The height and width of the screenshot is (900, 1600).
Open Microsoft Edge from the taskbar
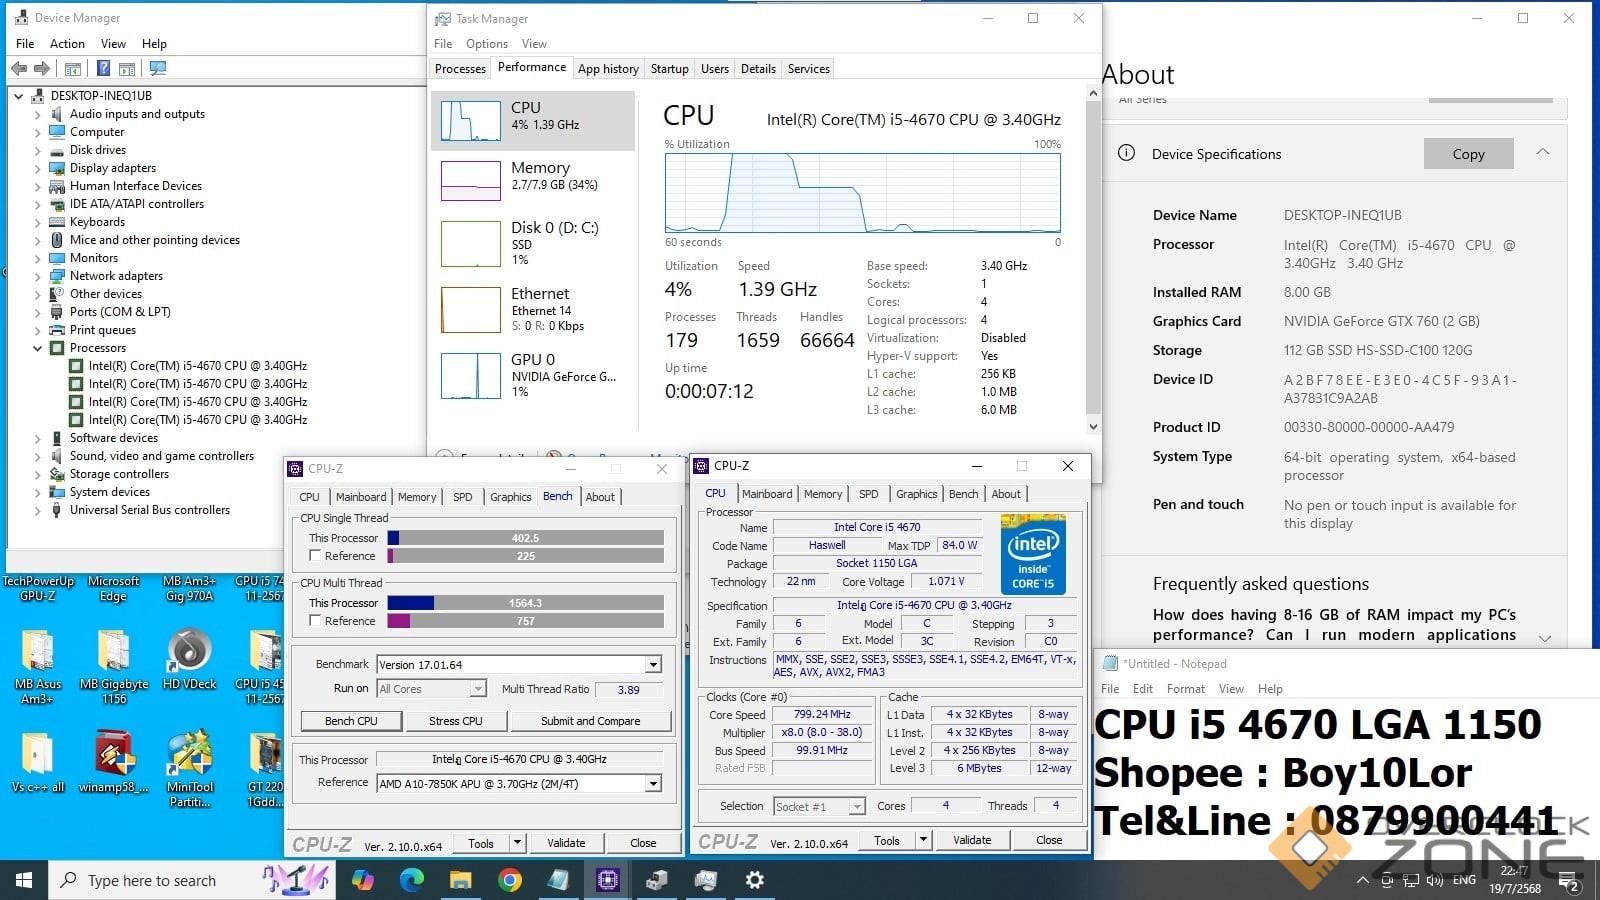(412, 880)
